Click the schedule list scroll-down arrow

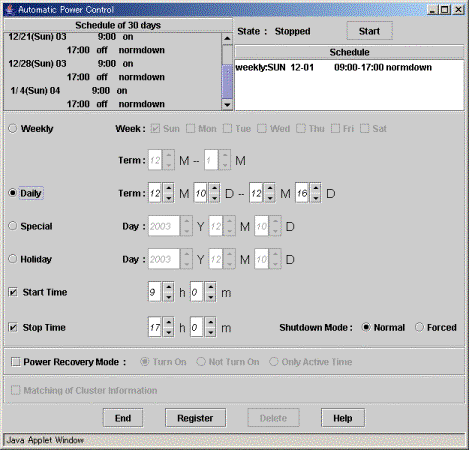227,105
